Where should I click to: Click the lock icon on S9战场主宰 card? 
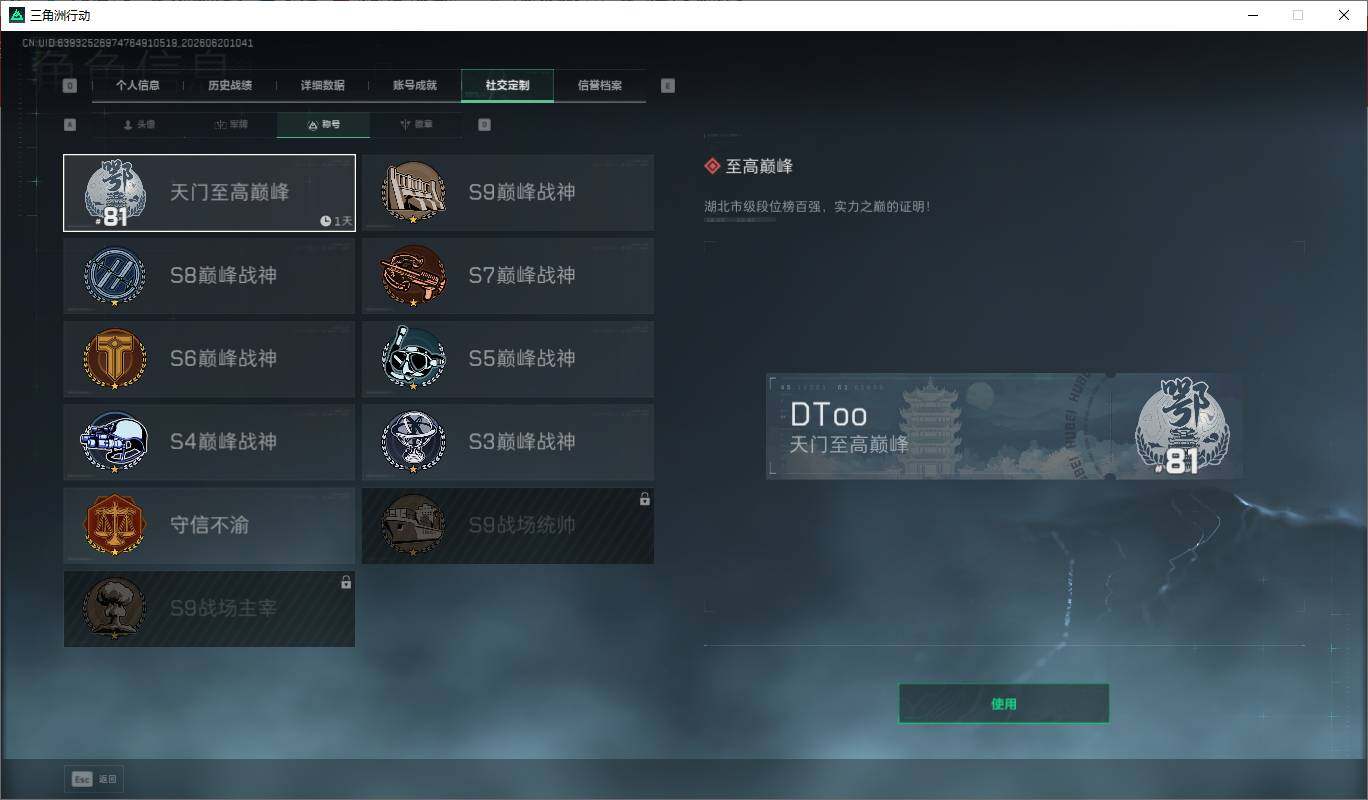pyautogui.click(x=346, y=582)
